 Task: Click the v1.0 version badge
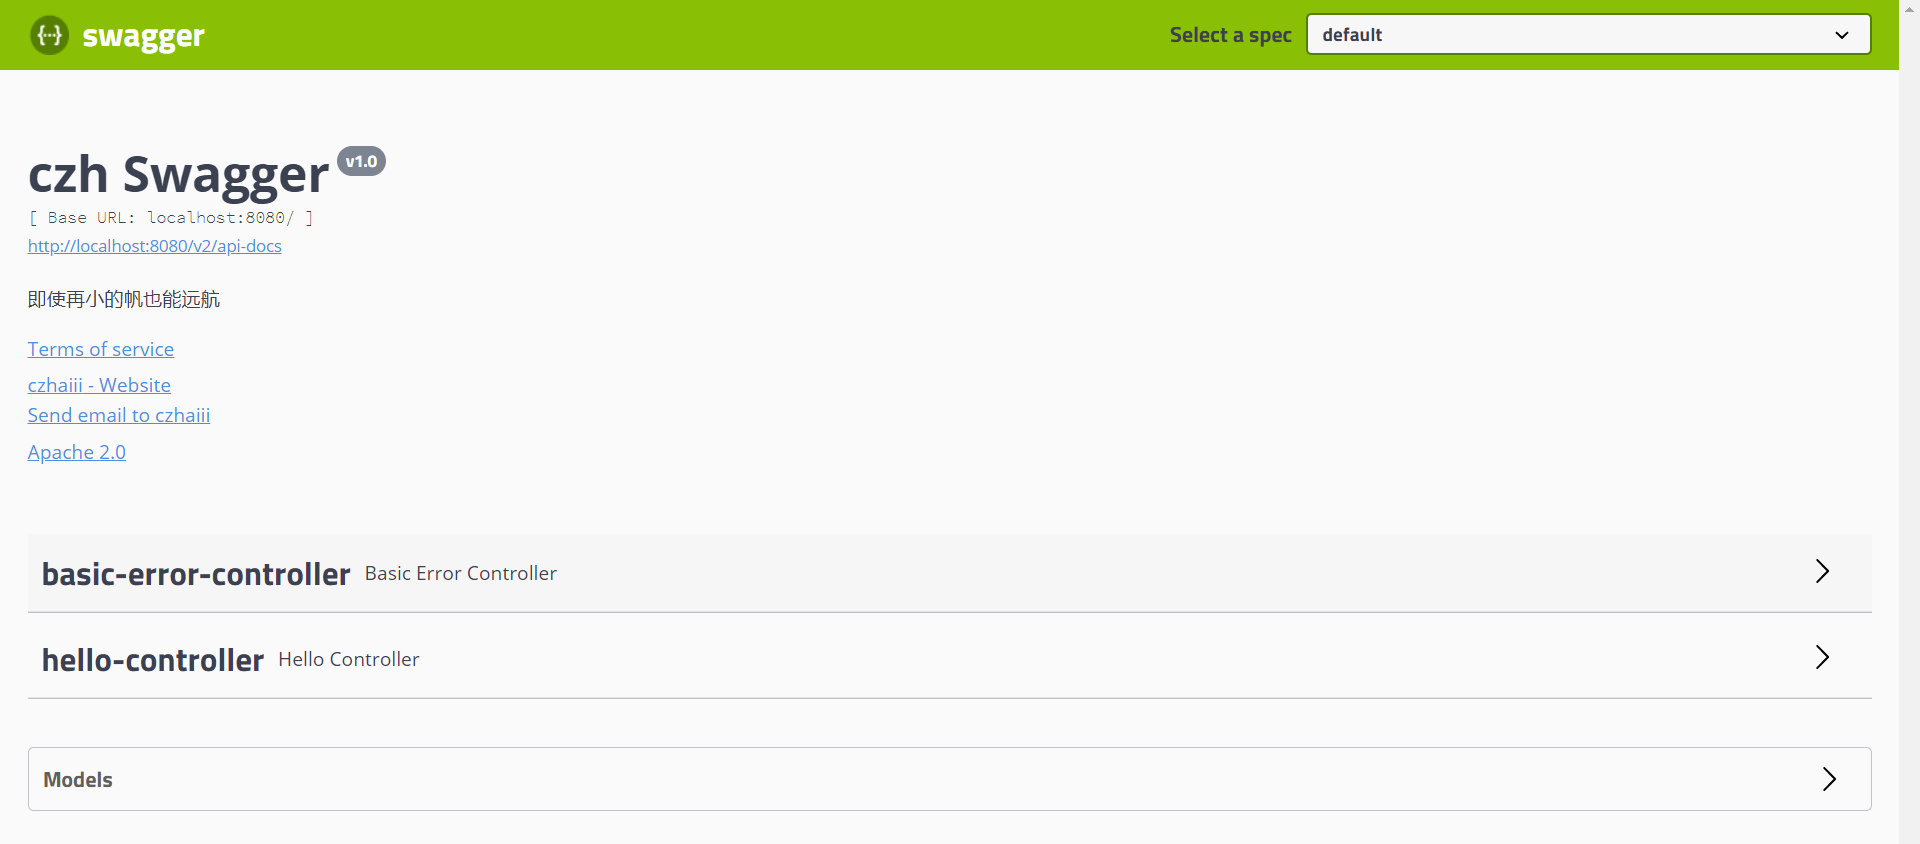tap(361, 161)
